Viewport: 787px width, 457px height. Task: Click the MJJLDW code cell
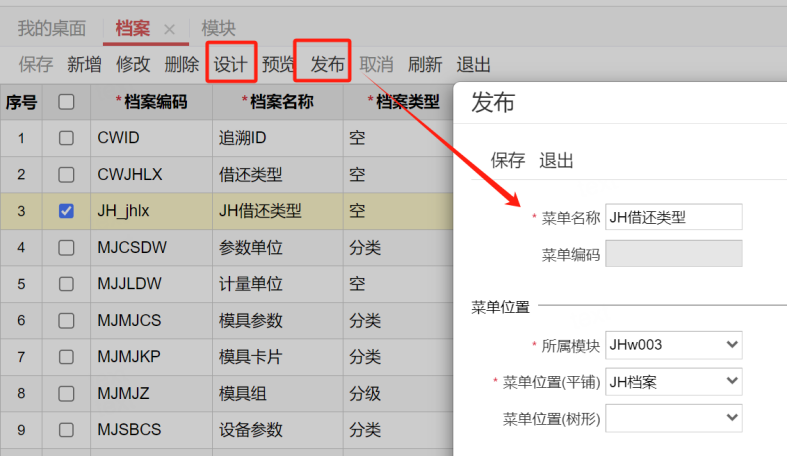(x=152, y=284)
